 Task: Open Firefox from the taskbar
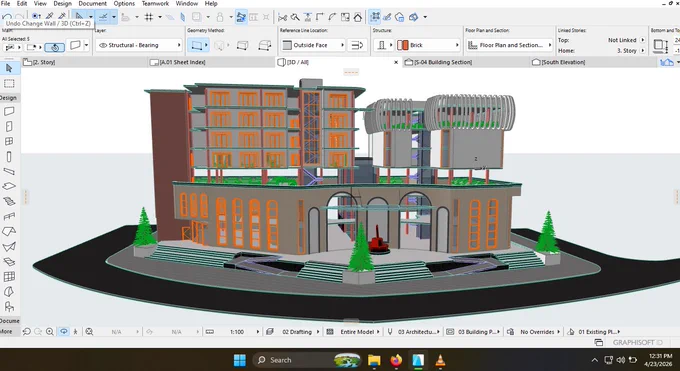[x=396, y=360]
